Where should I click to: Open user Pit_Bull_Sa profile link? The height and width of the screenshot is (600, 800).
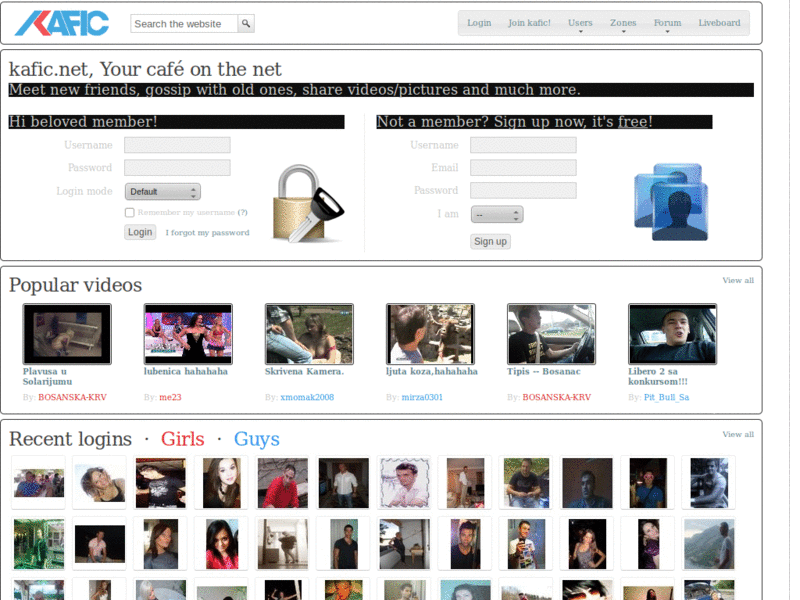pos(666,397)
